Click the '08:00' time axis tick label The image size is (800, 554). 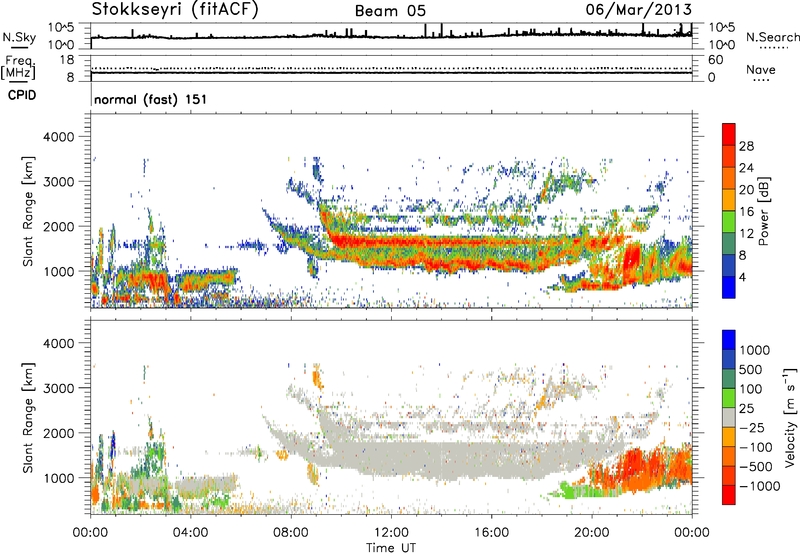pyautogui.click(x=291, y=533)
